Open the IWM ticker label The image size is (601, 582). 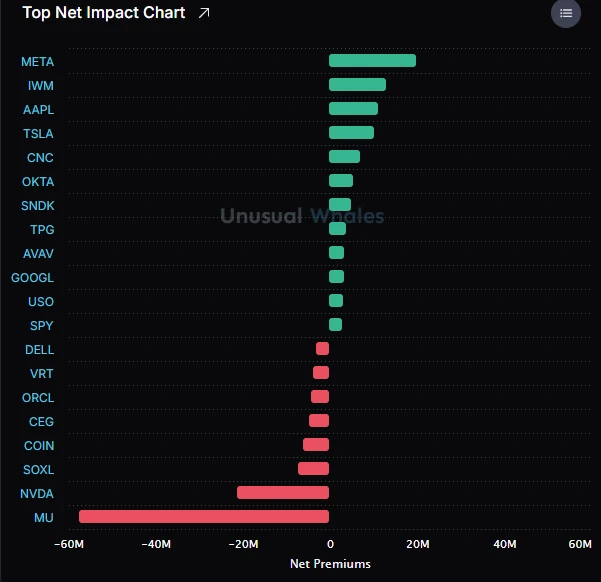coord(41,85)
